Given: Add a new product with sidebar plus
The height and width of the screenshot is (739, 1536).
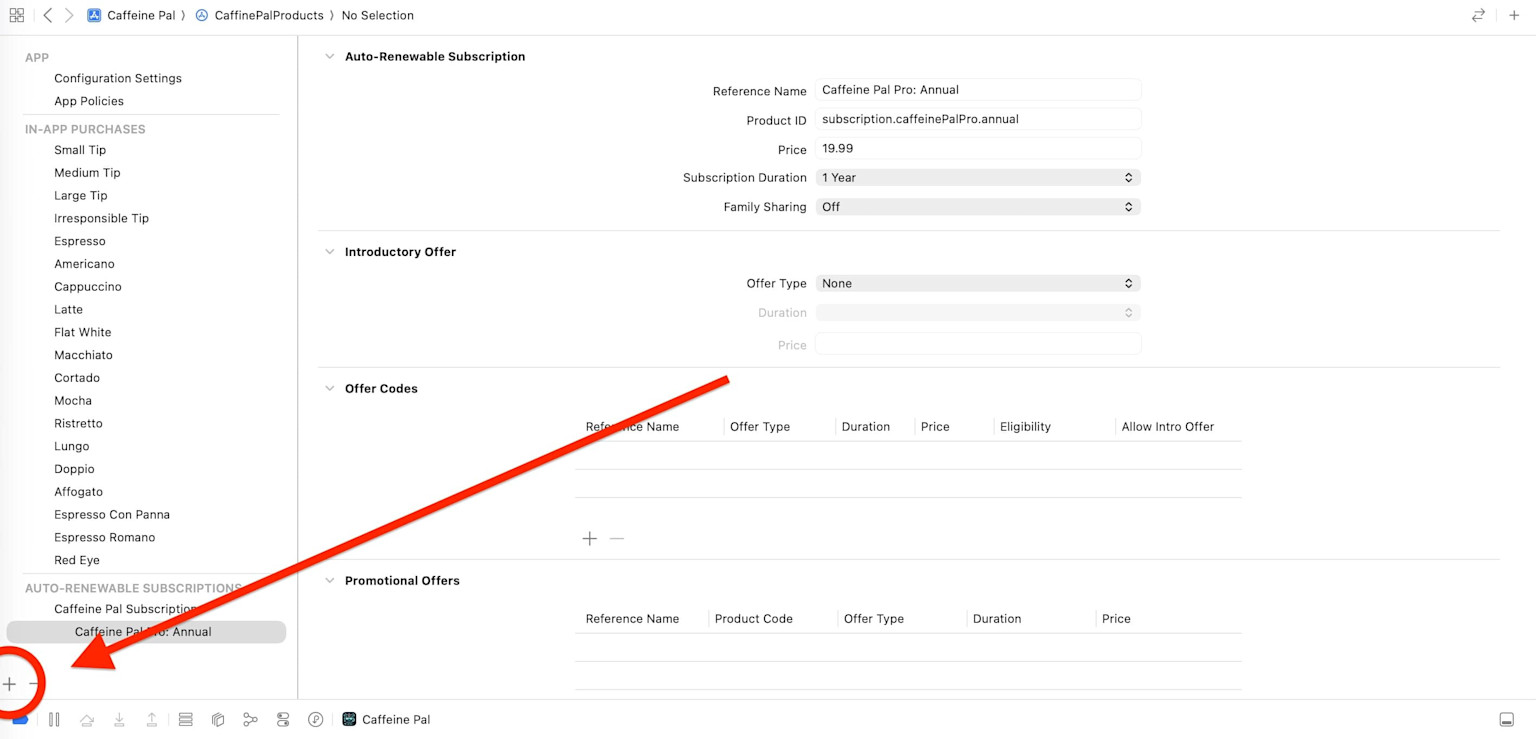Looking at the screenshot, I should pos(9,684).
